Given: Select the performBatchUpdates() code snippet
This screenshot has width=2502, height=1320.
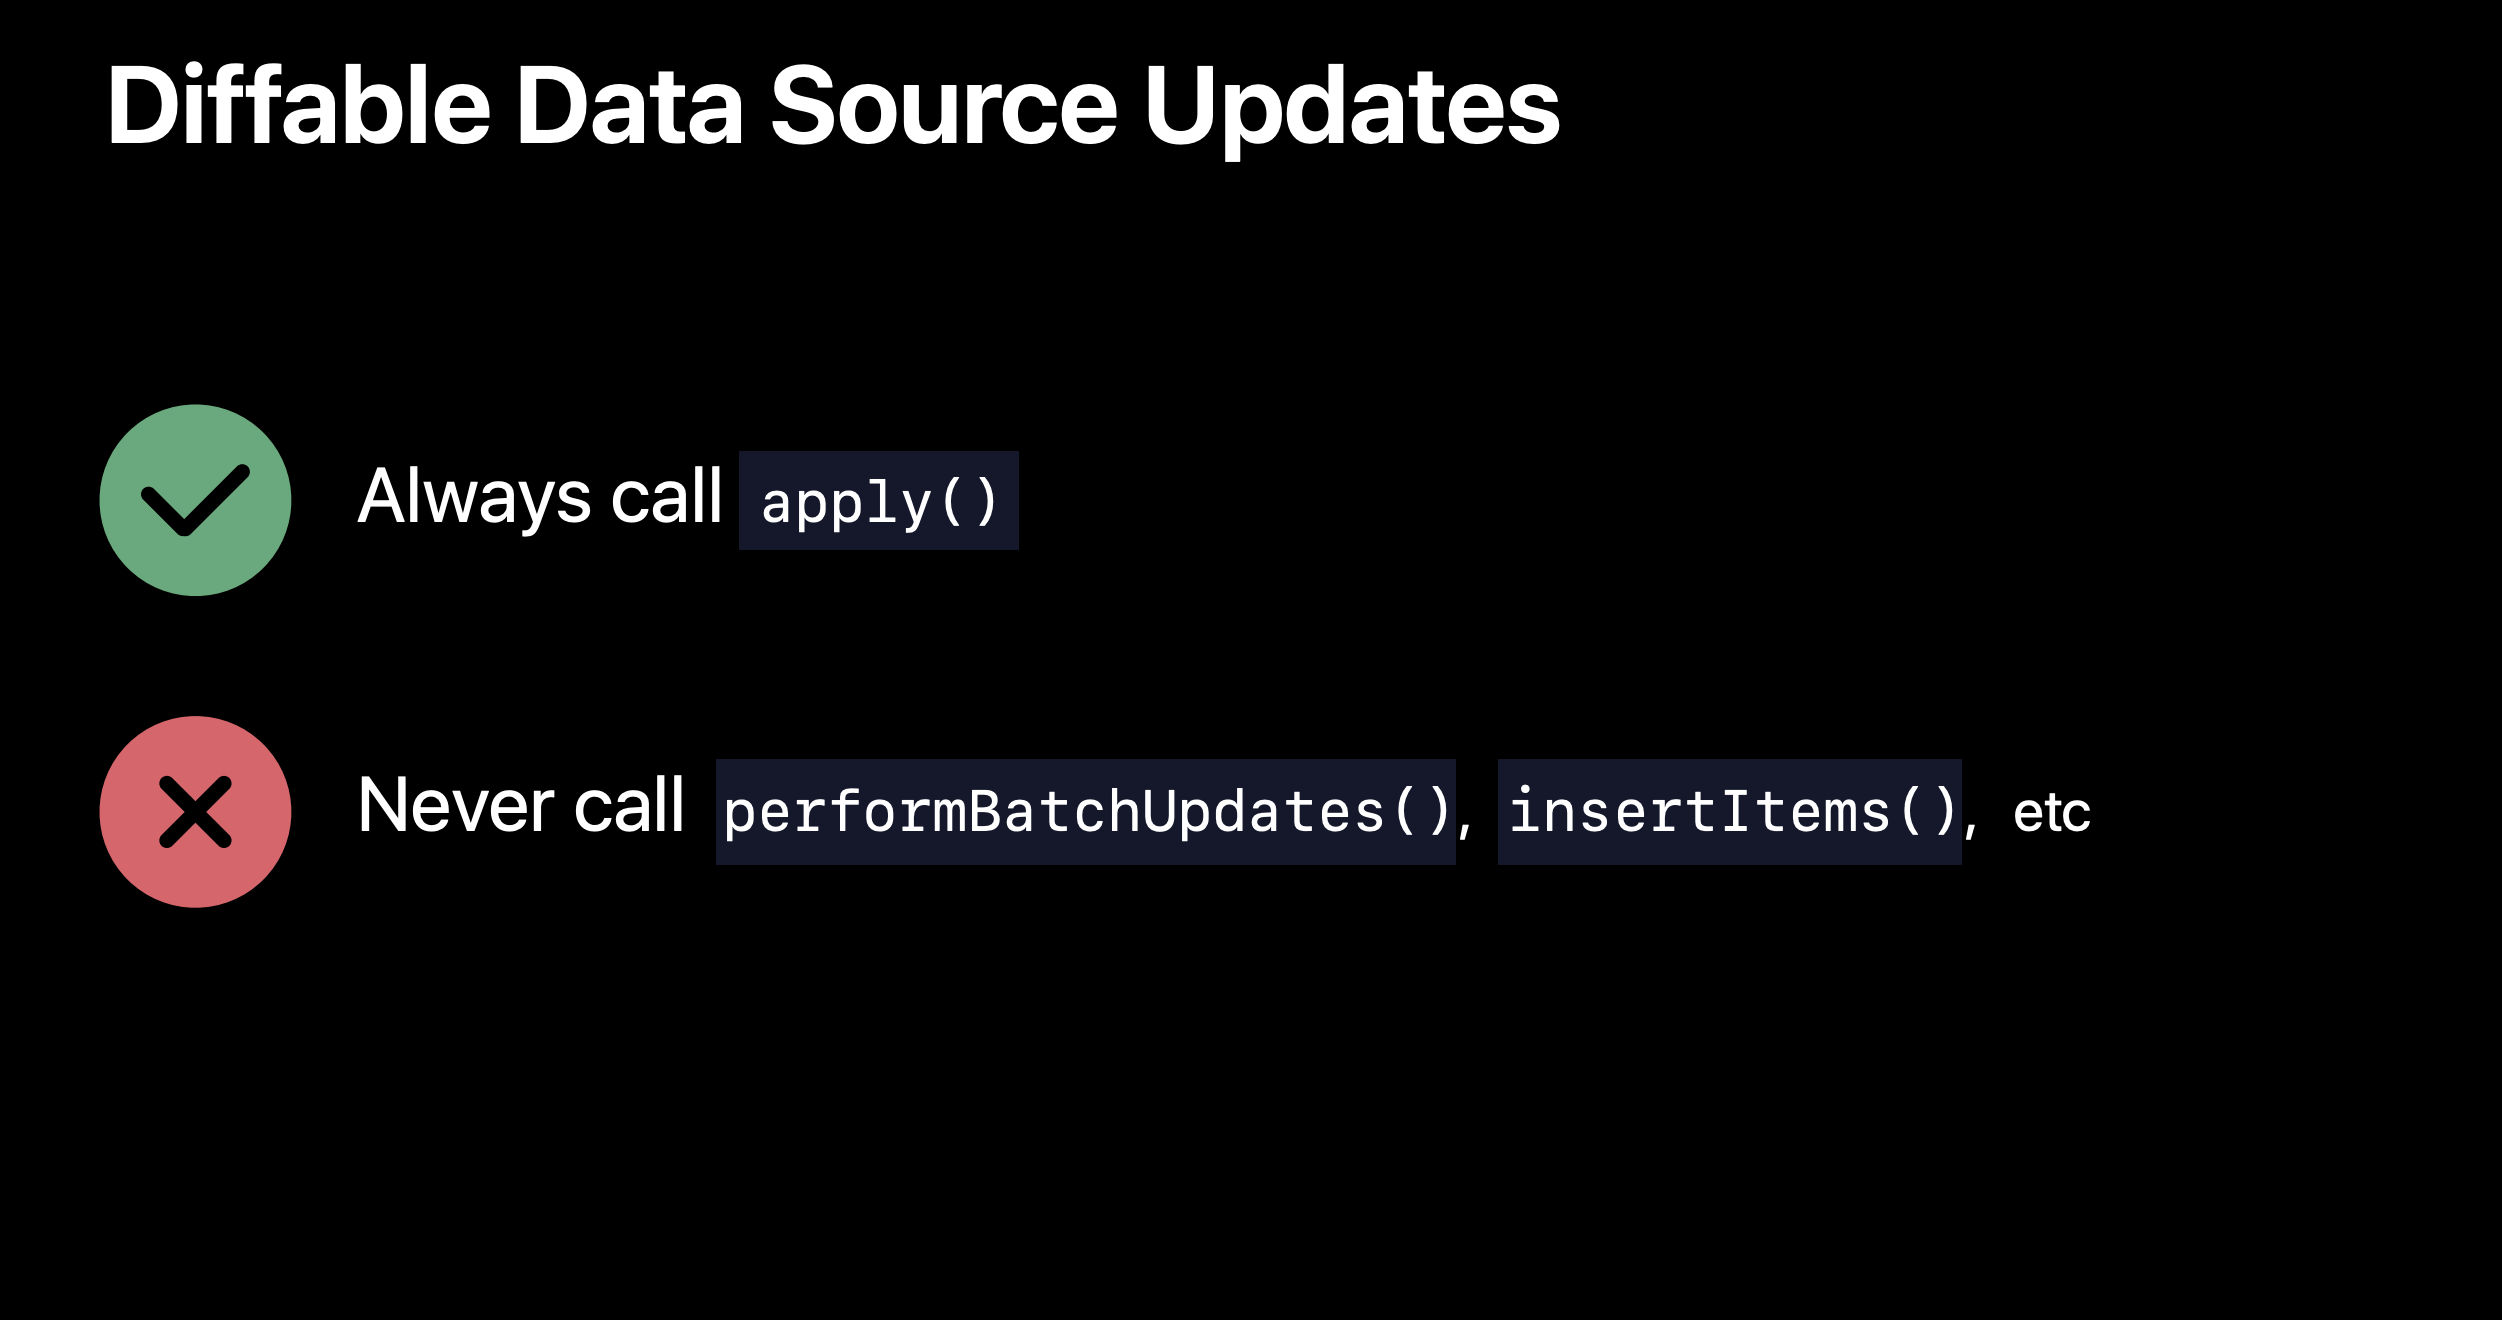Looking at the screenshot, I should (1086, 812).
